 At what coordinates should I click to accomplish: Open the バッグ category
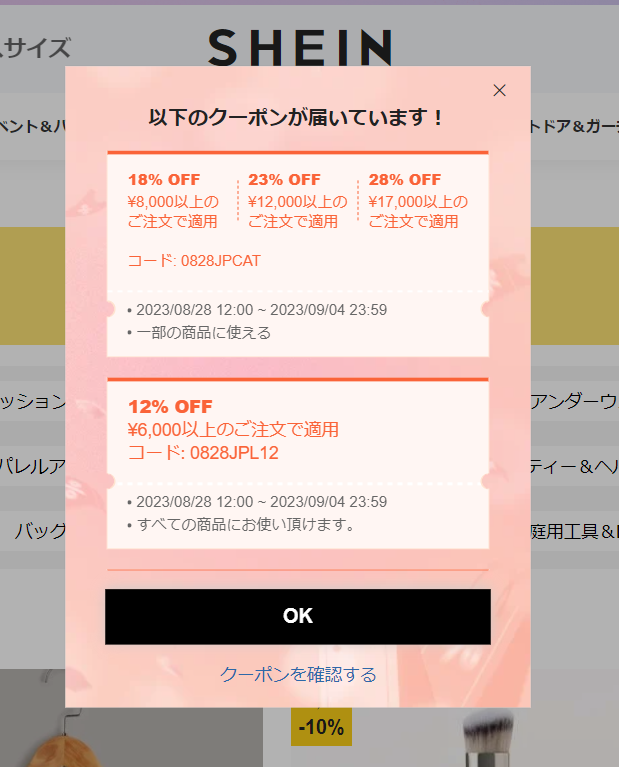coord(40,531)
